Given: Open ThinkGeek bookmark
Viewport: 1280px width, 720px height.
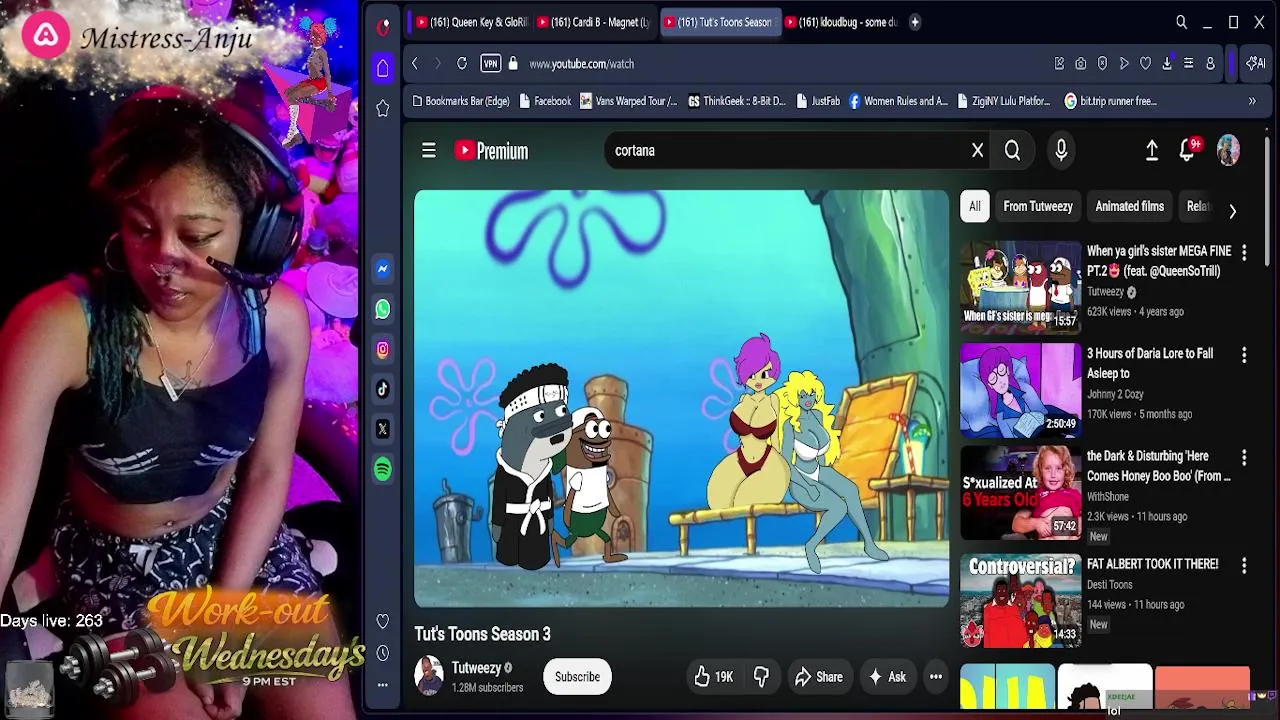Looking at the screenshot, I should (x=736, y=101).
